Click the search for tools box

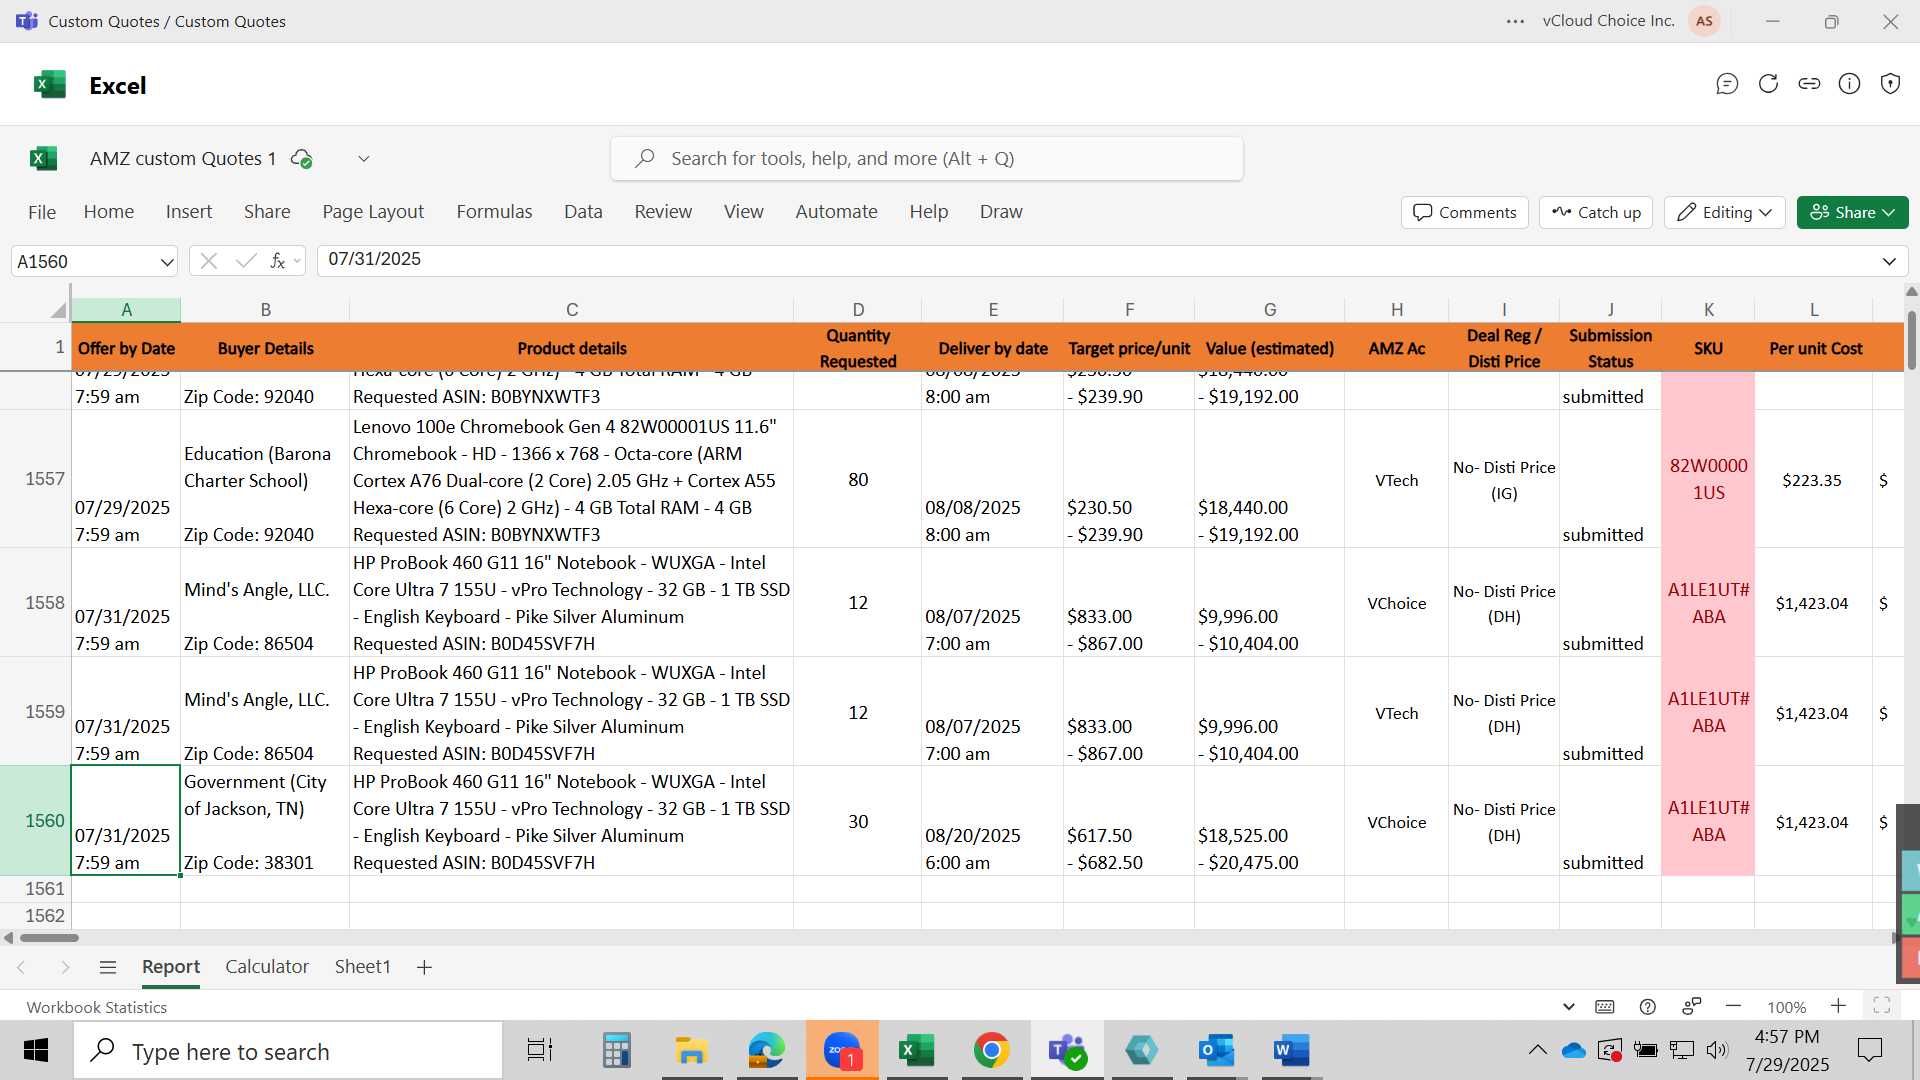coord(927,159)
